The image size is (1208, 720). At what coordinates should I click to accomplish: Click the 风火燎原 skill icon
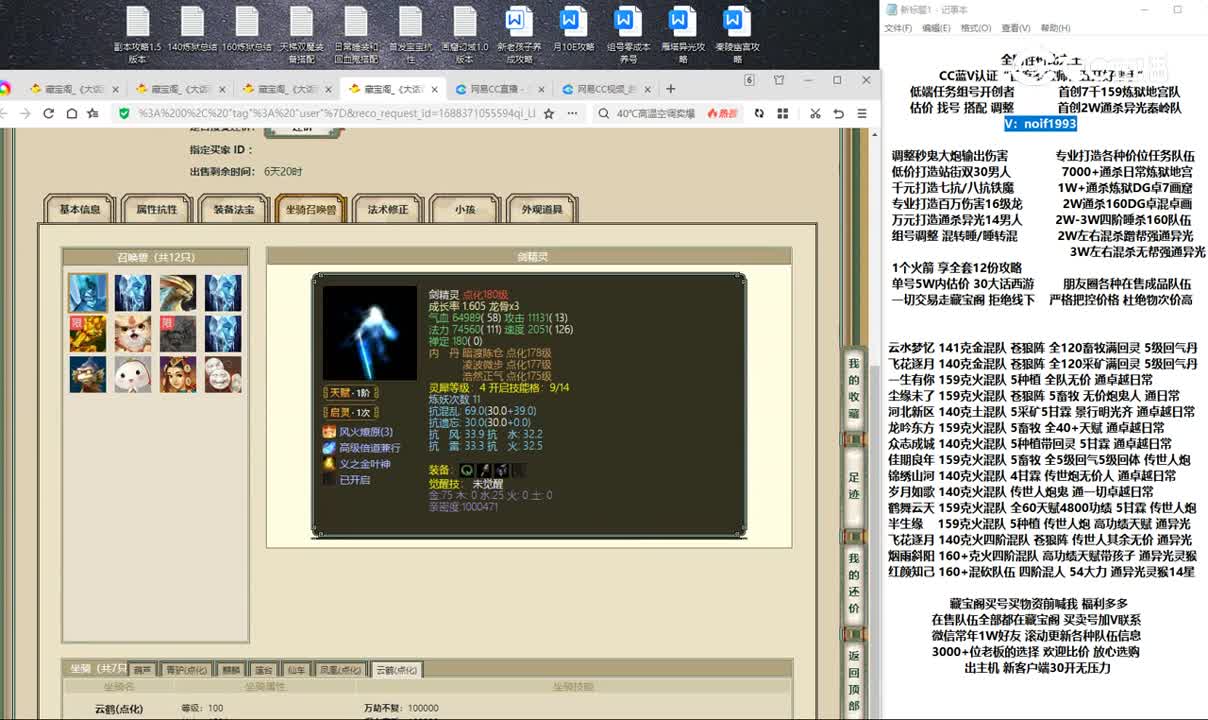329,432
